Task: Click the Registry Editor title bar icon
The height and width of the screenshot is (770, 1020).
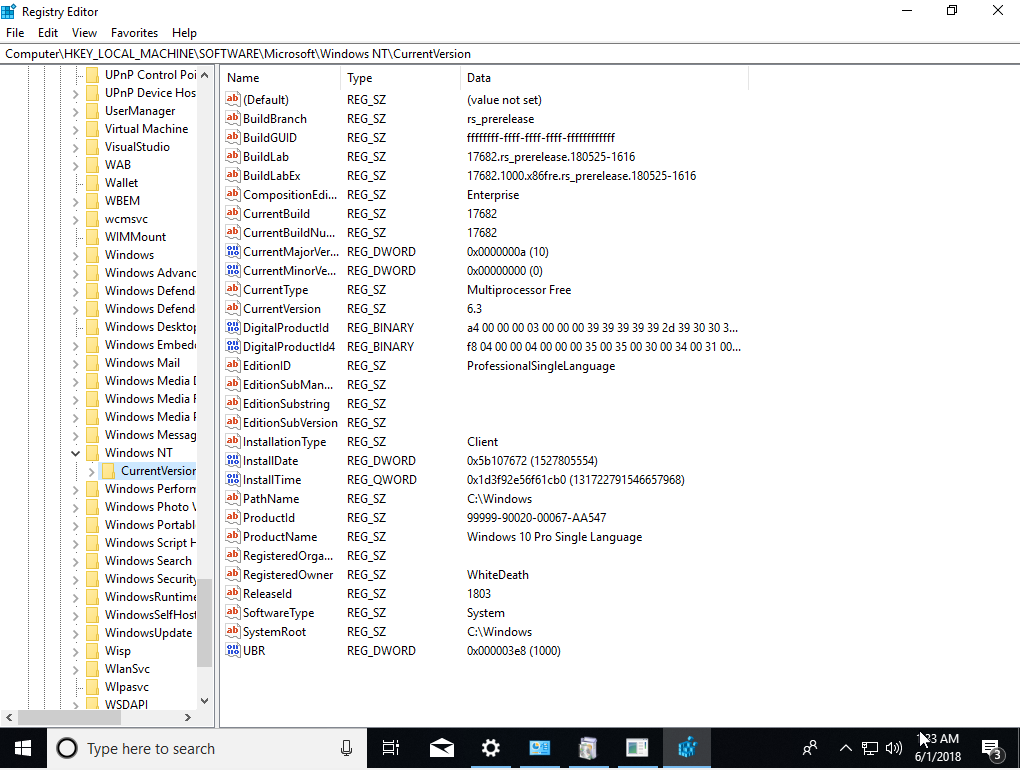Action: (9, 11)
